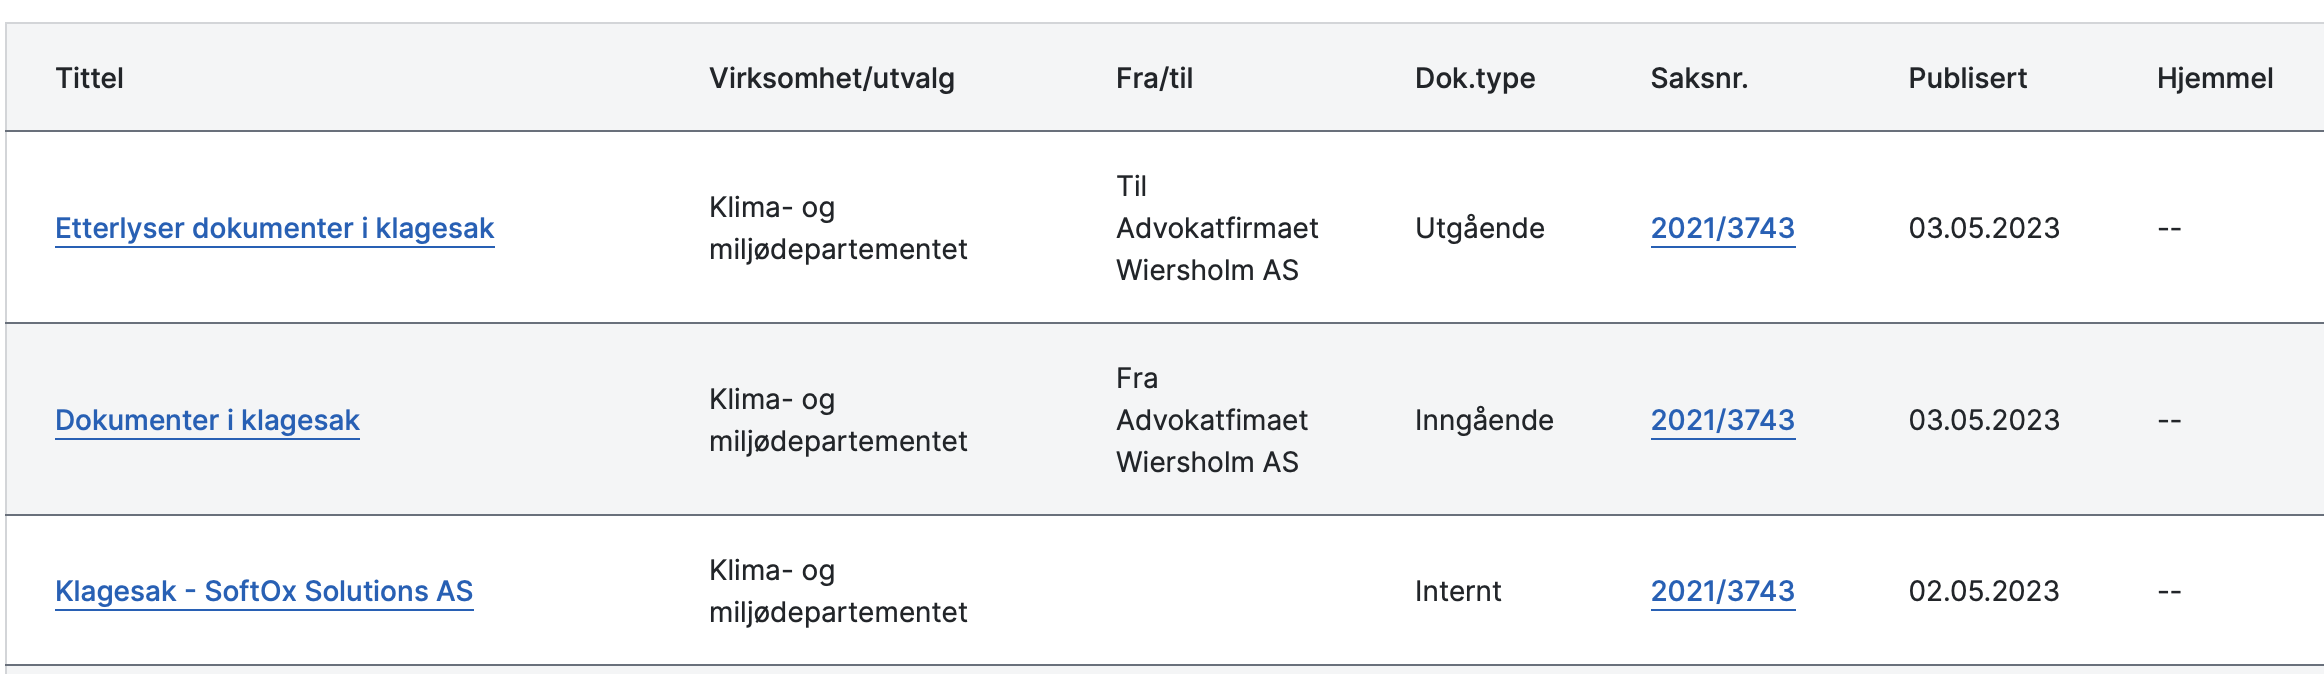Open the 'Etterlyser dokumenter i klagesak' link
The height and width of the screenshot is (674, 2324).
[274, 228]
